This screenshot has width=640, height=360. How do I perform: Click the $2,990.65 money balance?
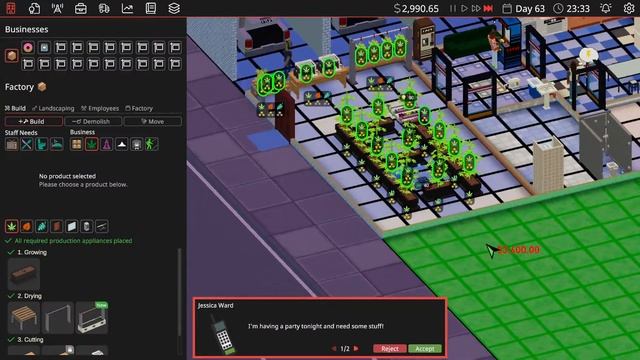coord(416,9)
